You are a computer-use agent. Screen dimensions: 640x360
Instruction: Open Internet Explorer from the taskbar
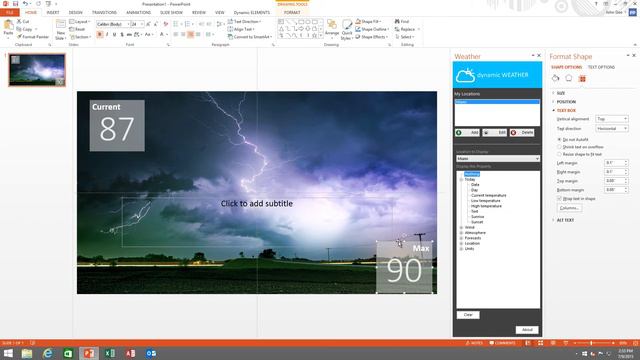coord(48,353)
